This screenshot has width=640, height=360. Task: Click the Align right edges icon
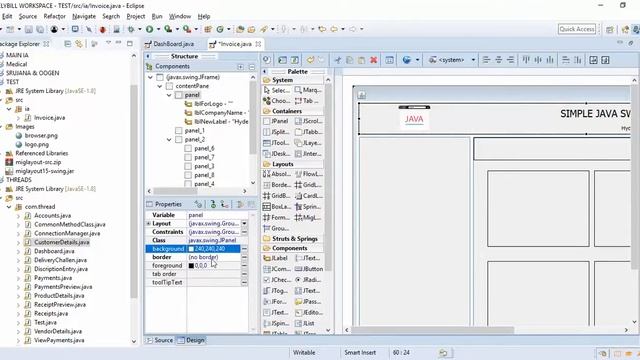coord(511,60)
